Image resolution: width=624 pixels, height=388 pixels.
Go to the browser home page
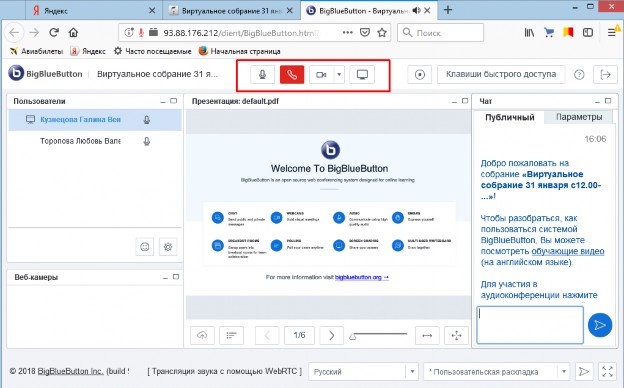point(73,32)
